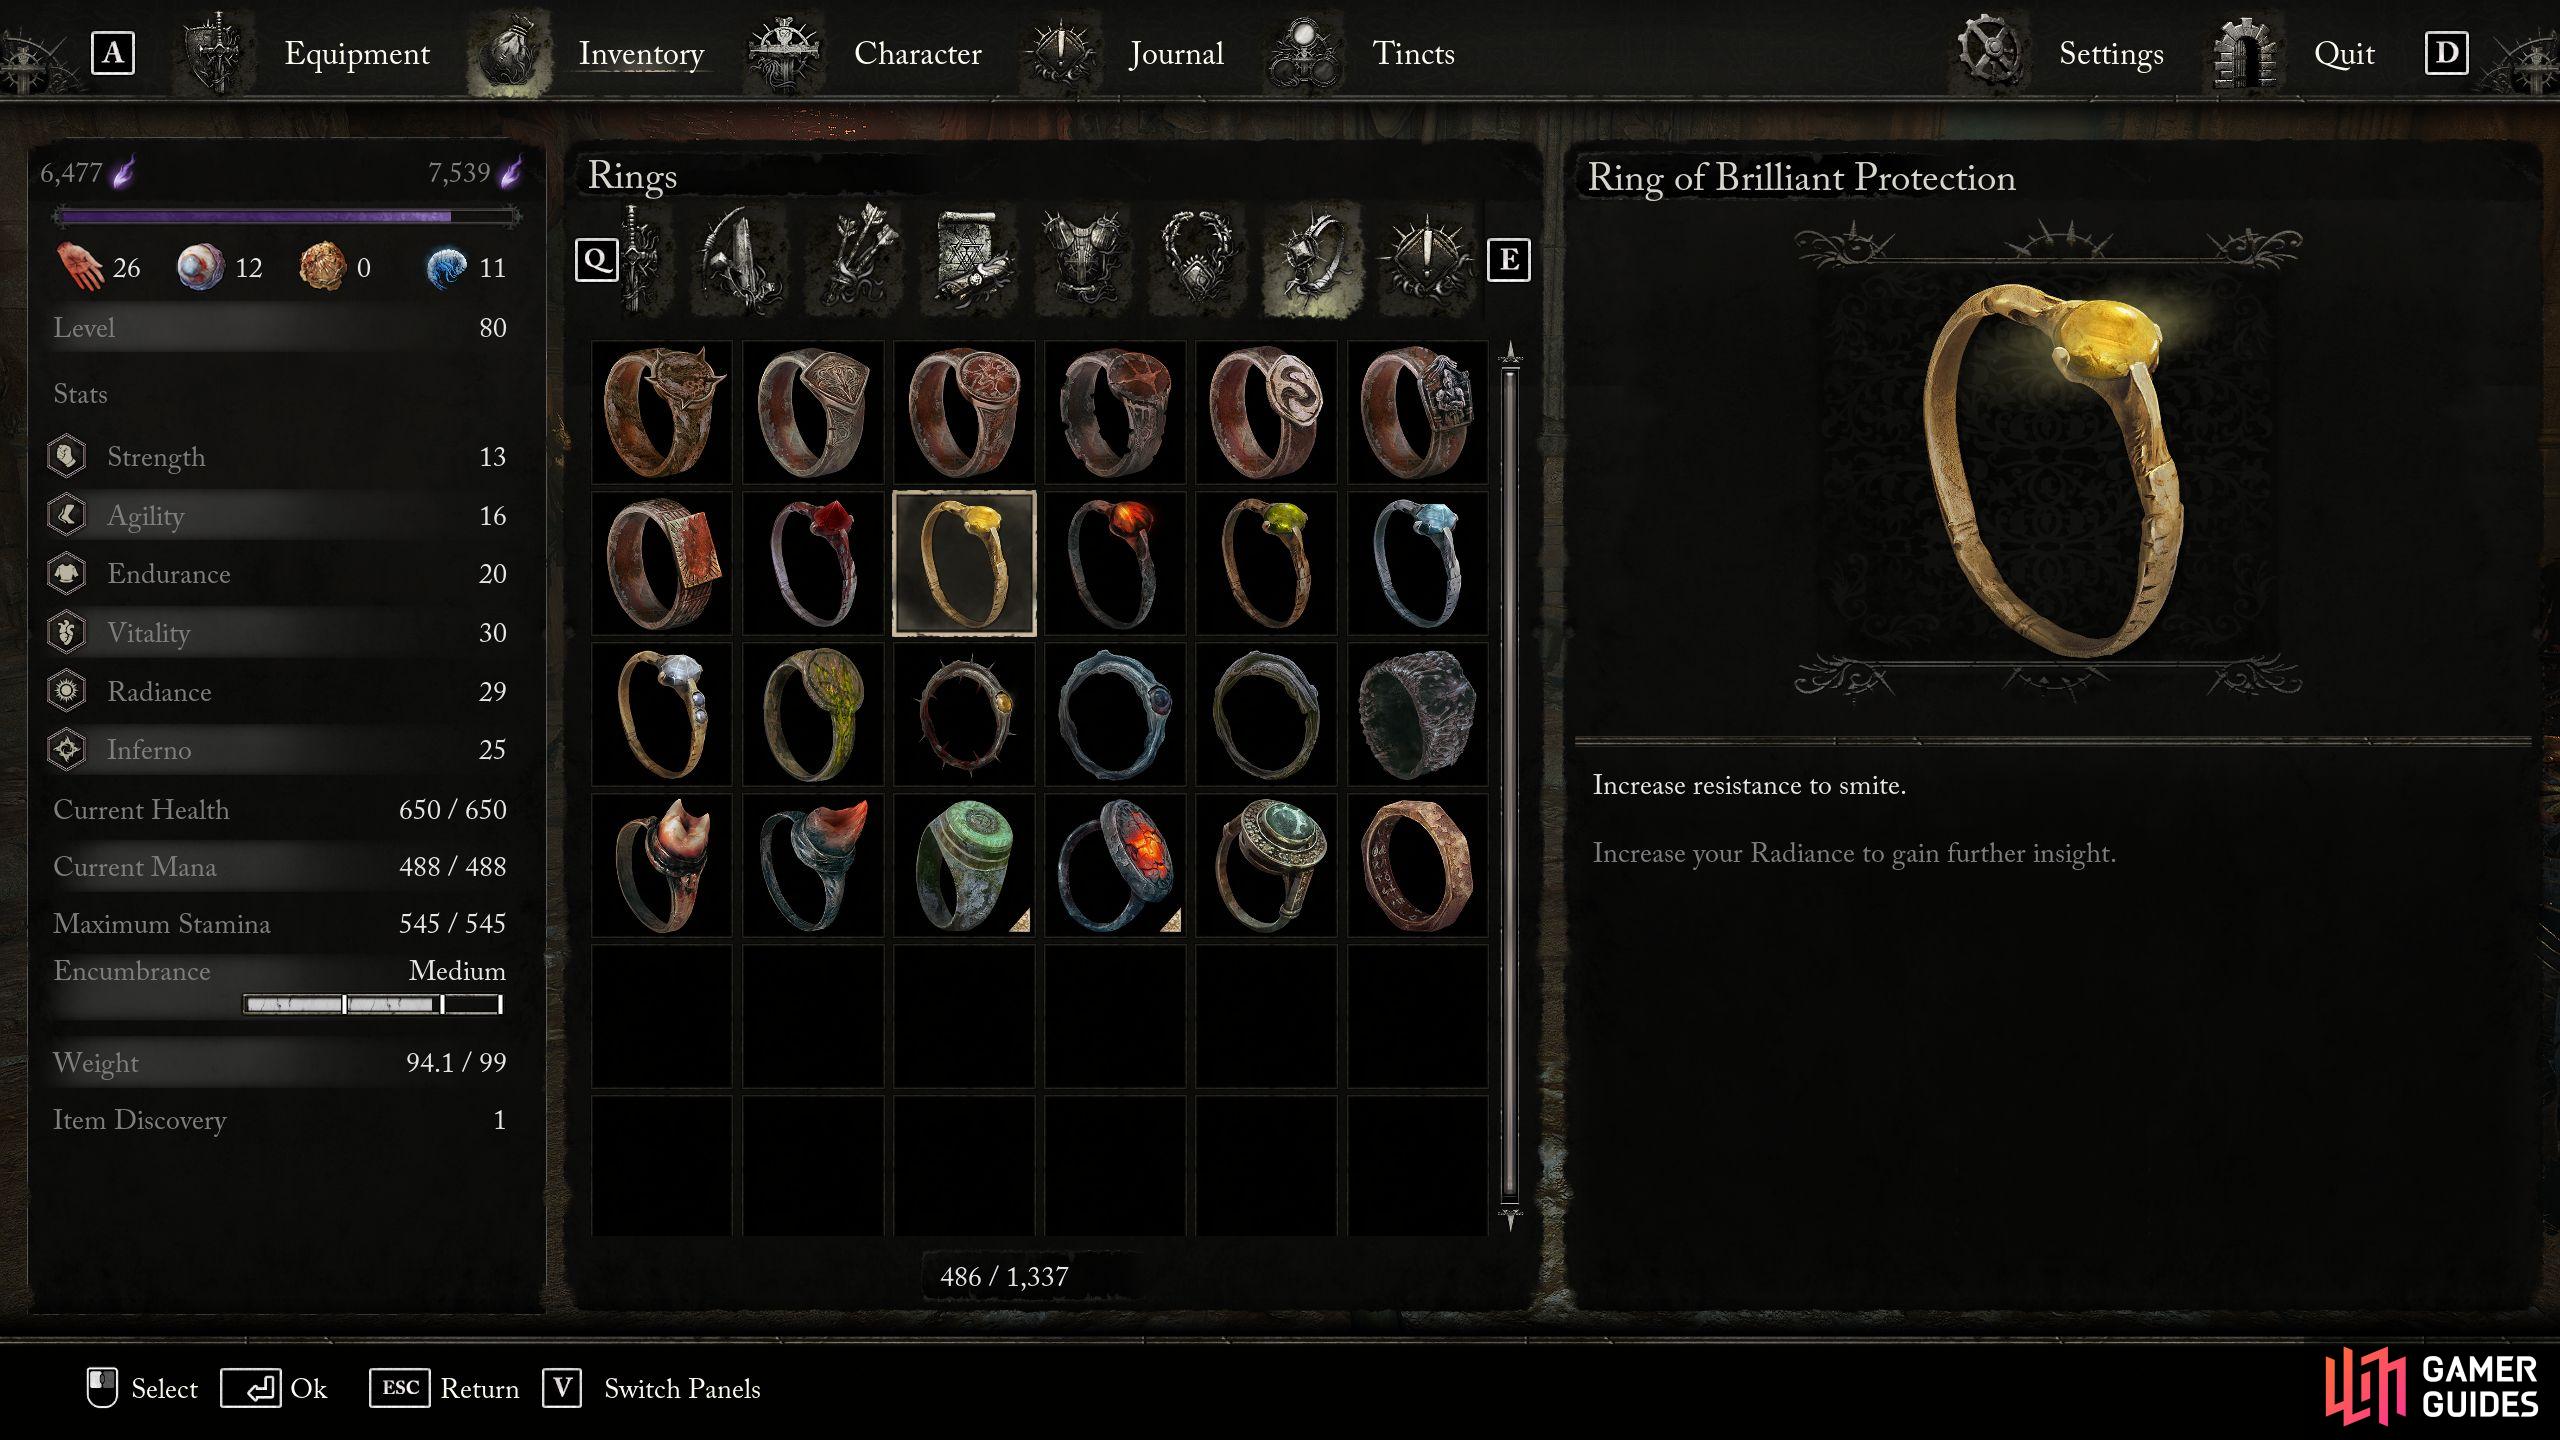The width and height of the screenshot is (2560, 1440).
Task: Select the blue gem ring thumbnail
Action: click(1417, 563)
